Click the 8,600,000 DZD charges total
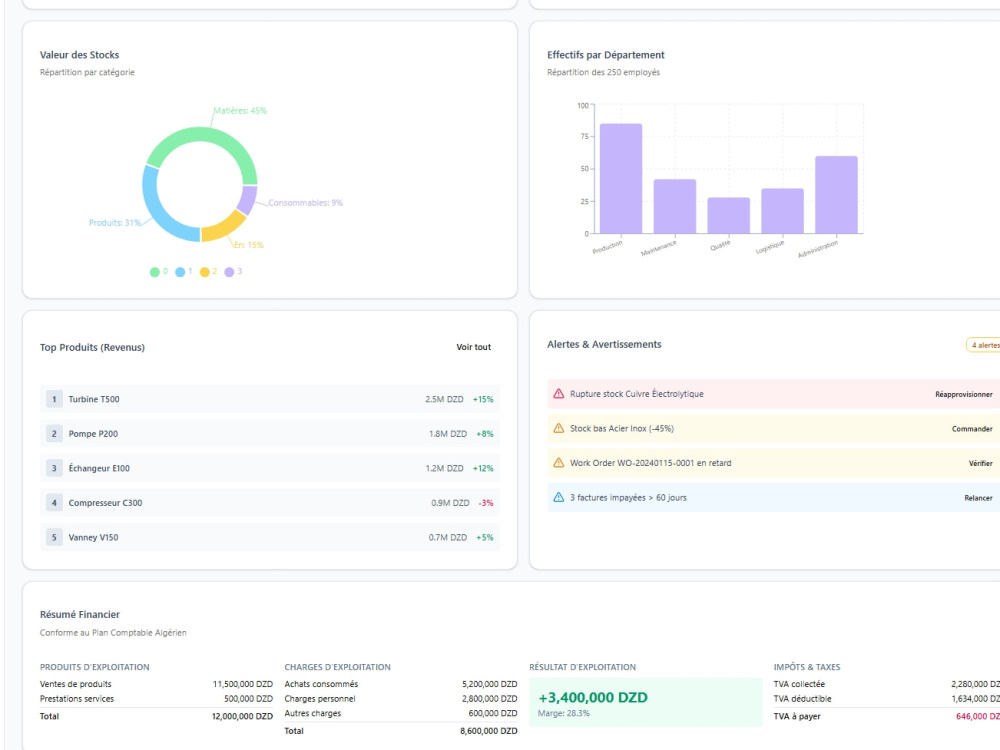The image size is (1000, 750). 489,731
